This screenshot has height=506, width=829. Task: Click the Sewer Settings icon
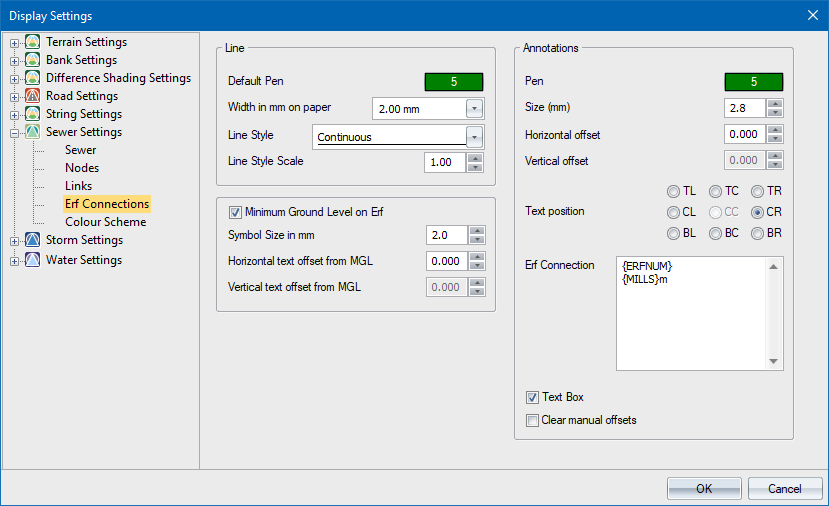click(33, 133)
